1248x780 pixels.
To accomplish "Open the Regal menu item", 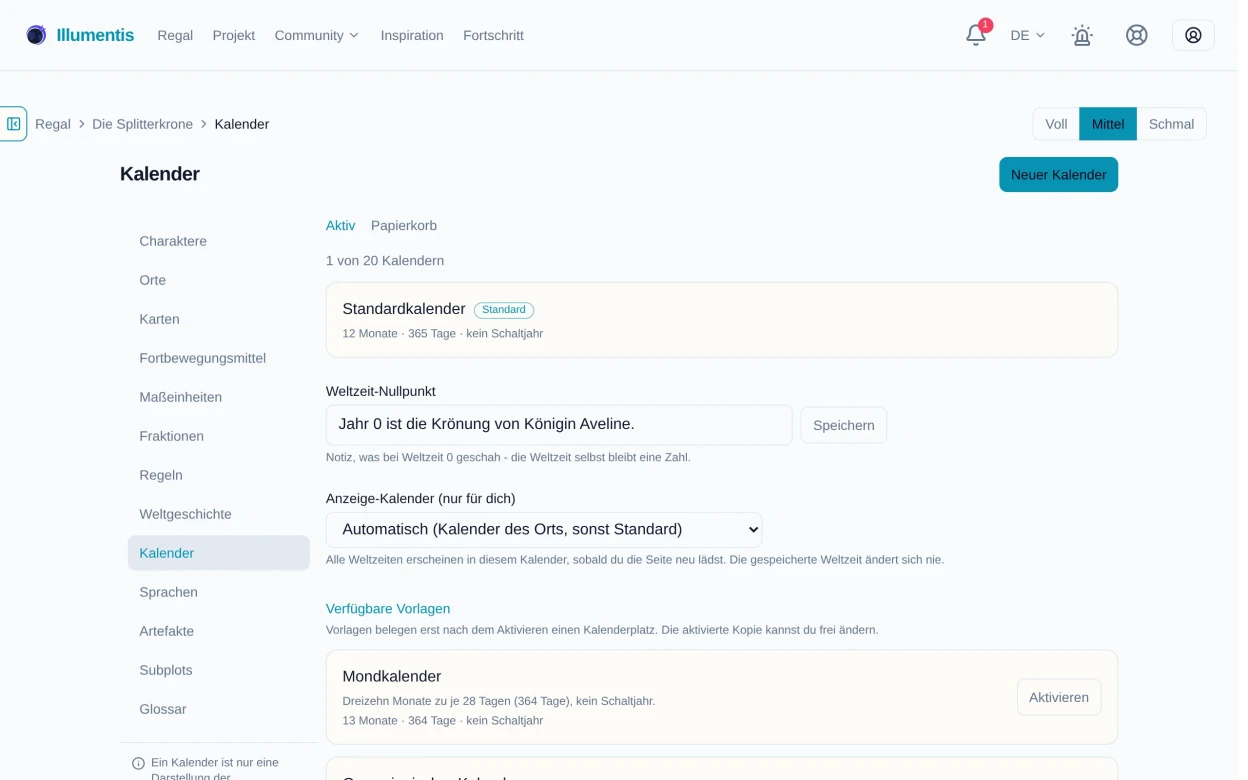I will tap(175, 35).
